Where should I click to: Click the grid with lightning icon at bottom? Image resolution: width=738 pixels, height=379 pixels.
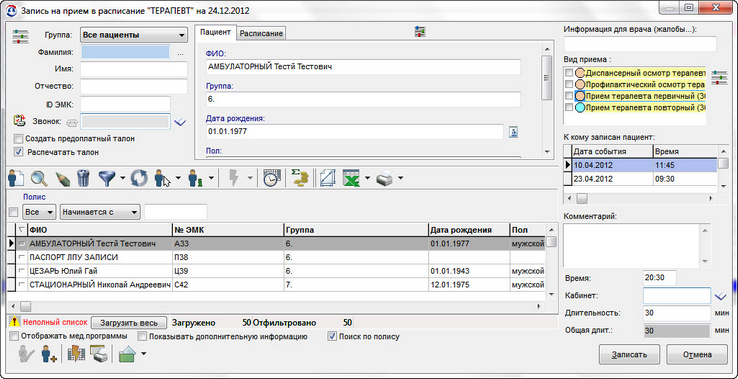pyautogui.click(x=76, y=354)
